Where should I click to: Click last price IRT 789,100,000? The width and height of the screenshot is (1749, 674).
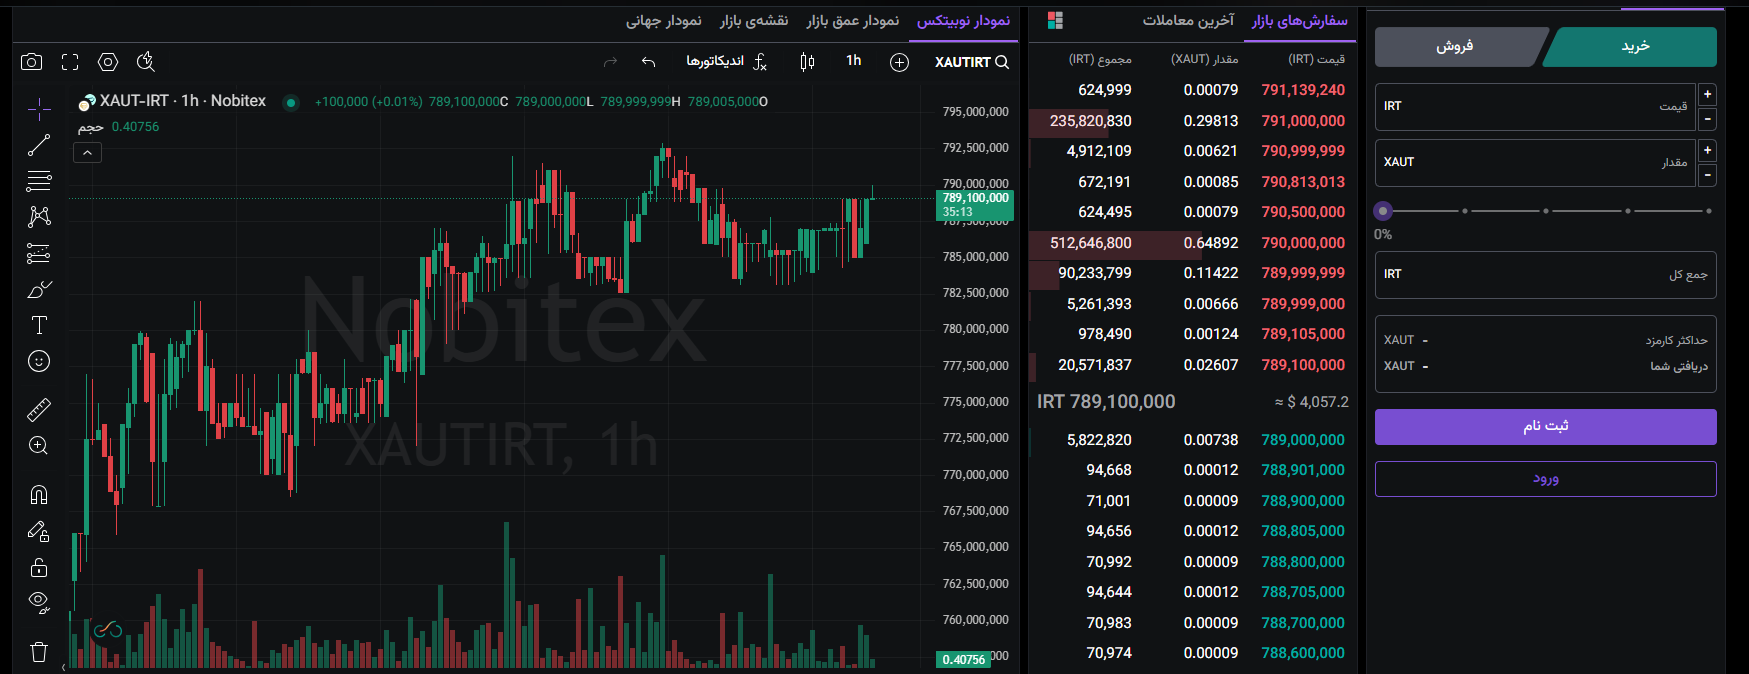coord(1106,402)
